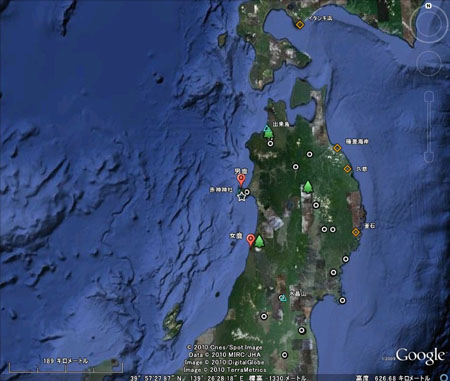Select the white star placemark near 赤神神社
This screenshot has width=450, height=381.
pos(241,197)
